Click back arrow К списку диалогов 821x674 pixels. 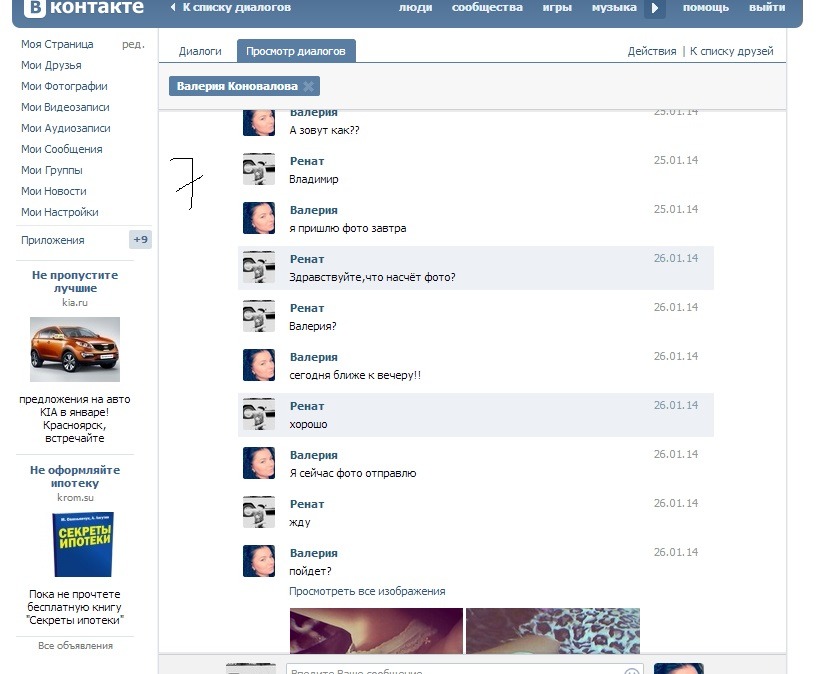pos(231,8)
